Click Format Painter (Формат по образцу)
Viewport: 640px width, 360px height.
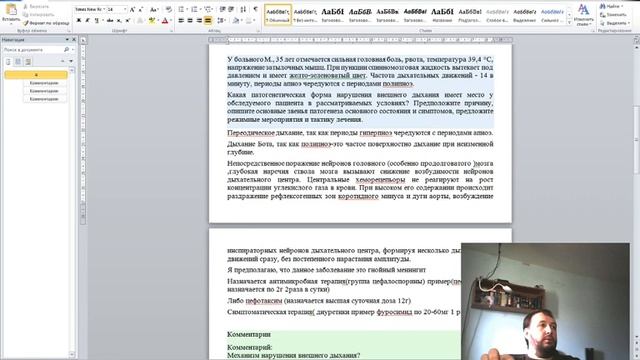point(46,23)
